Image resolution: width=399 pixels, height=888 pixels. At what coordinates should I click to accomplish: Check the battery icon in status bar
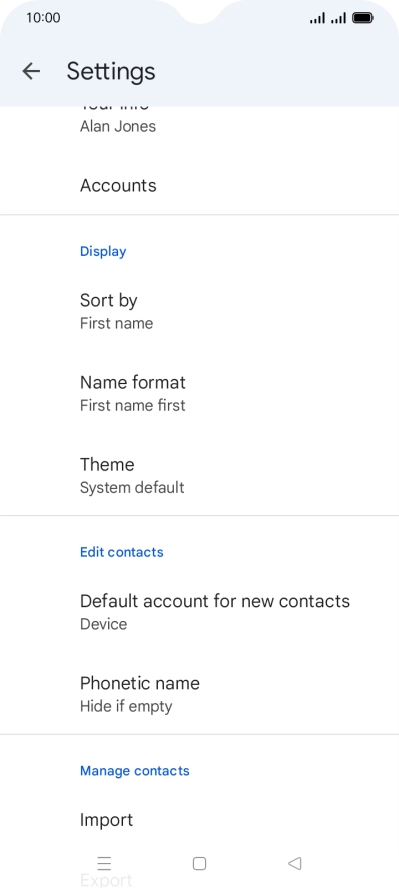pyautogui.click(x=363, y=18)
